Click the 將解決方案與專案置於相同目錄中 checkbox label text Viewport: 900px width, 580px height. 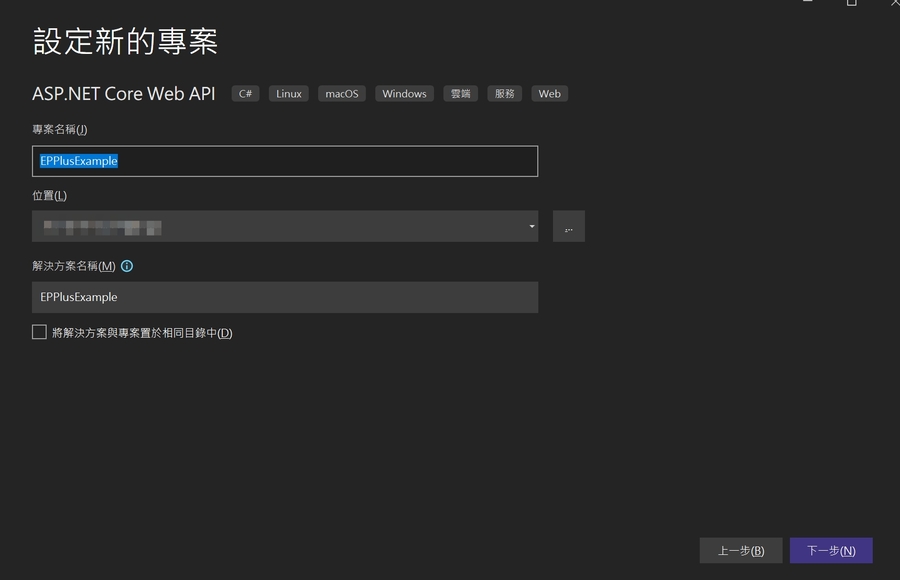click(142, 333)
